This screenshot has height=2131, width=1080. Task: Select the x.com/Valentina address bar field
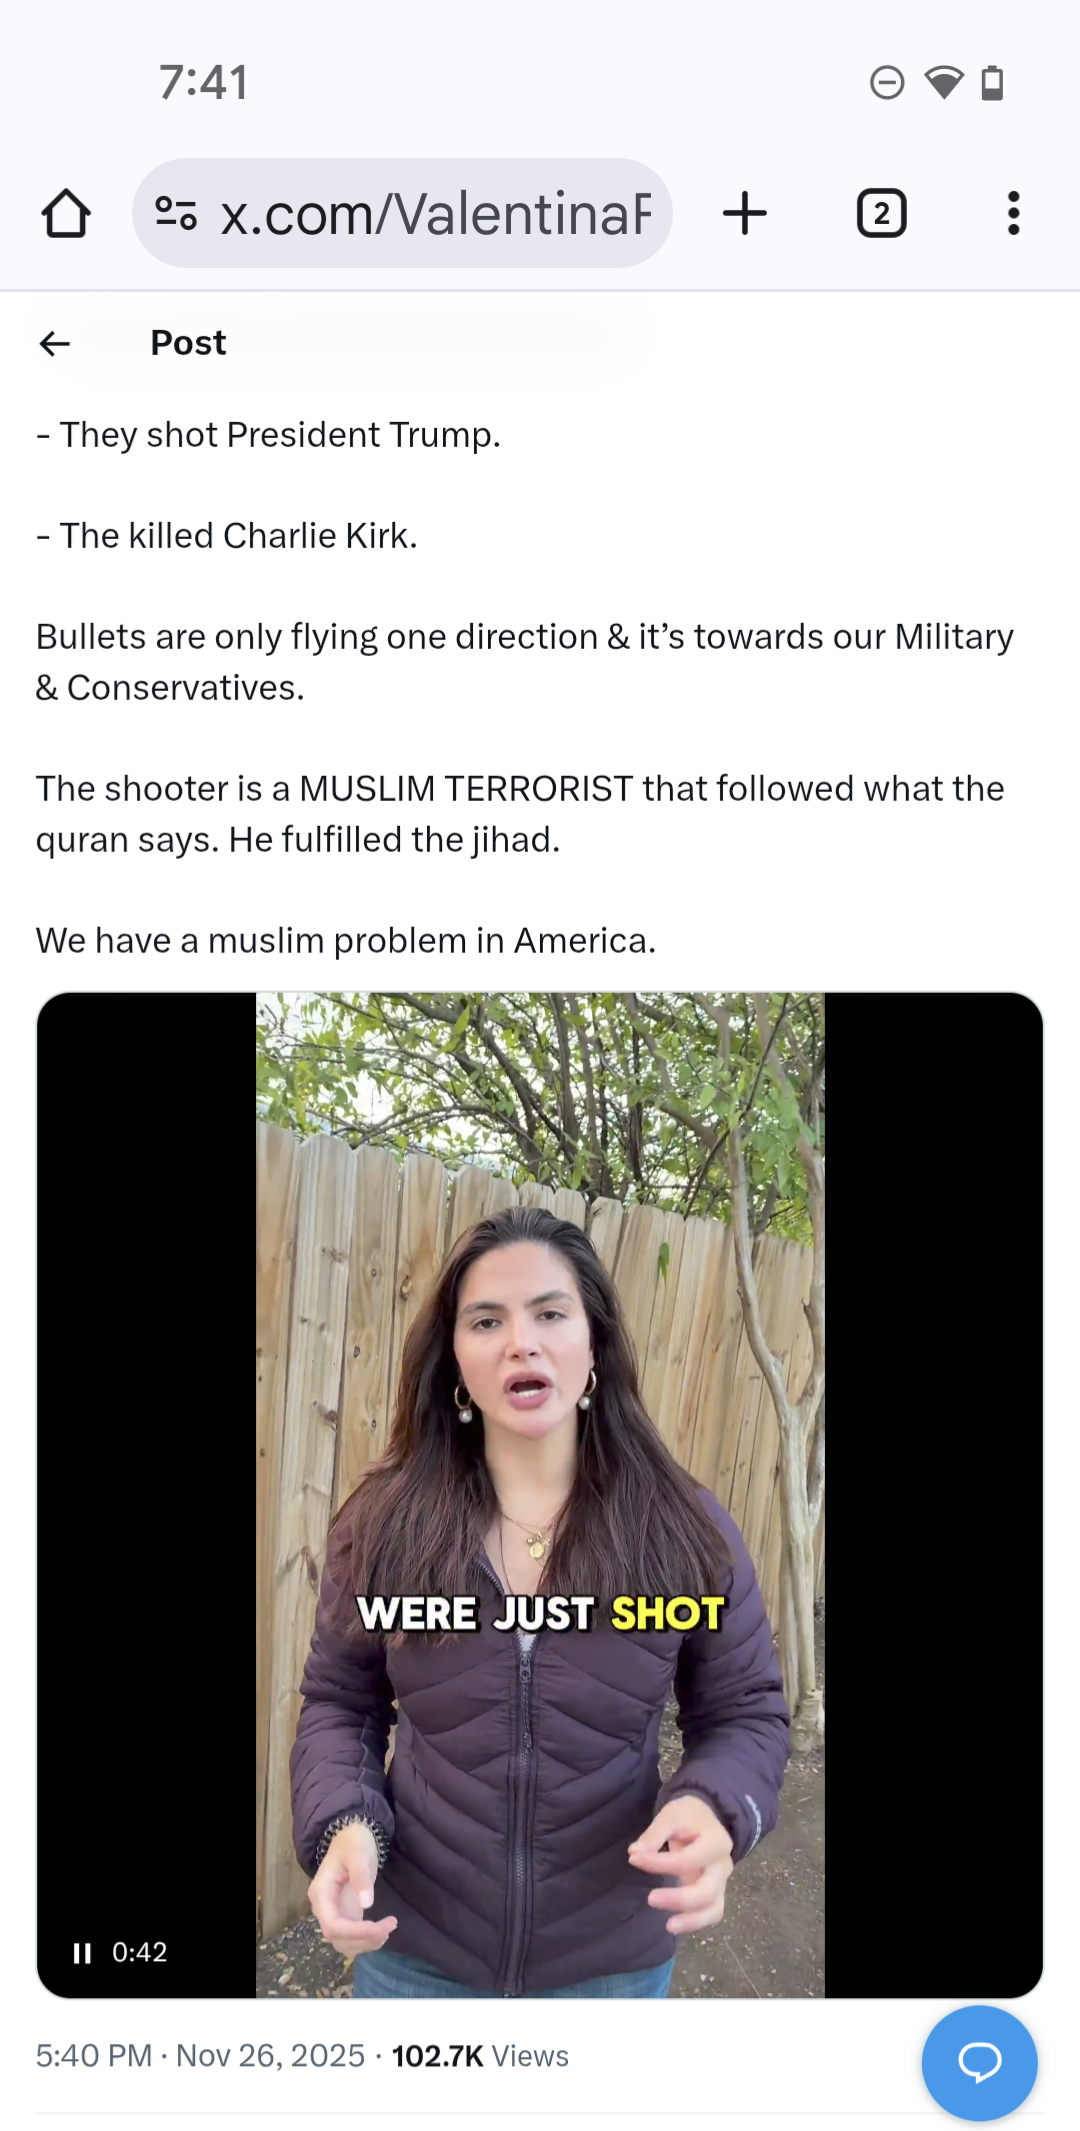coord(402,213)
